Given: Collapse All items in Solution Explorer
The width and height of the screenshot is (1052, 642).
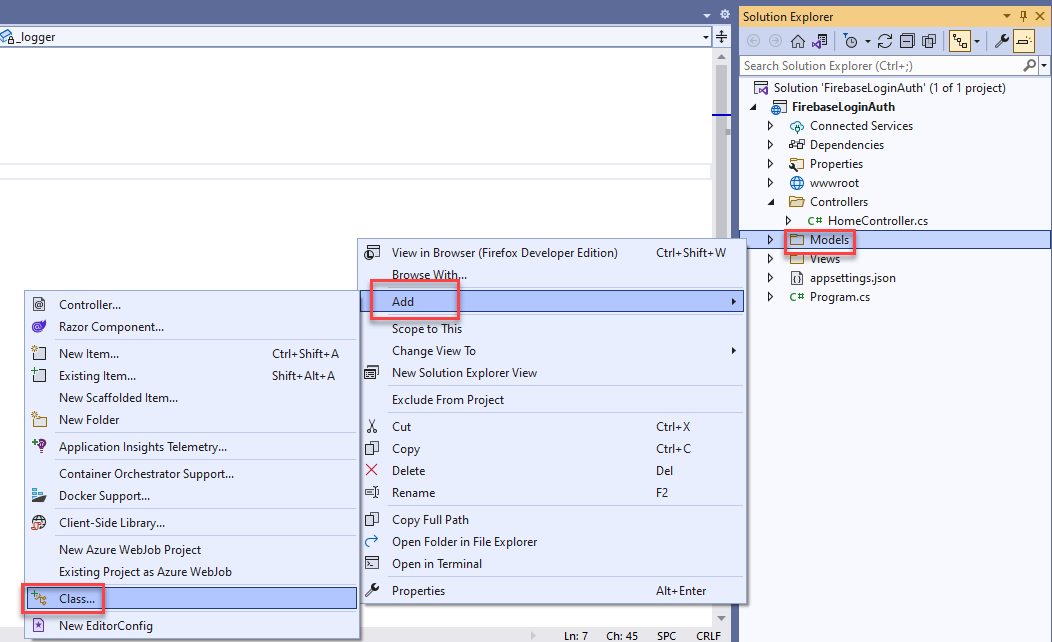Looking at the screenshot, I should click(907, 41).
